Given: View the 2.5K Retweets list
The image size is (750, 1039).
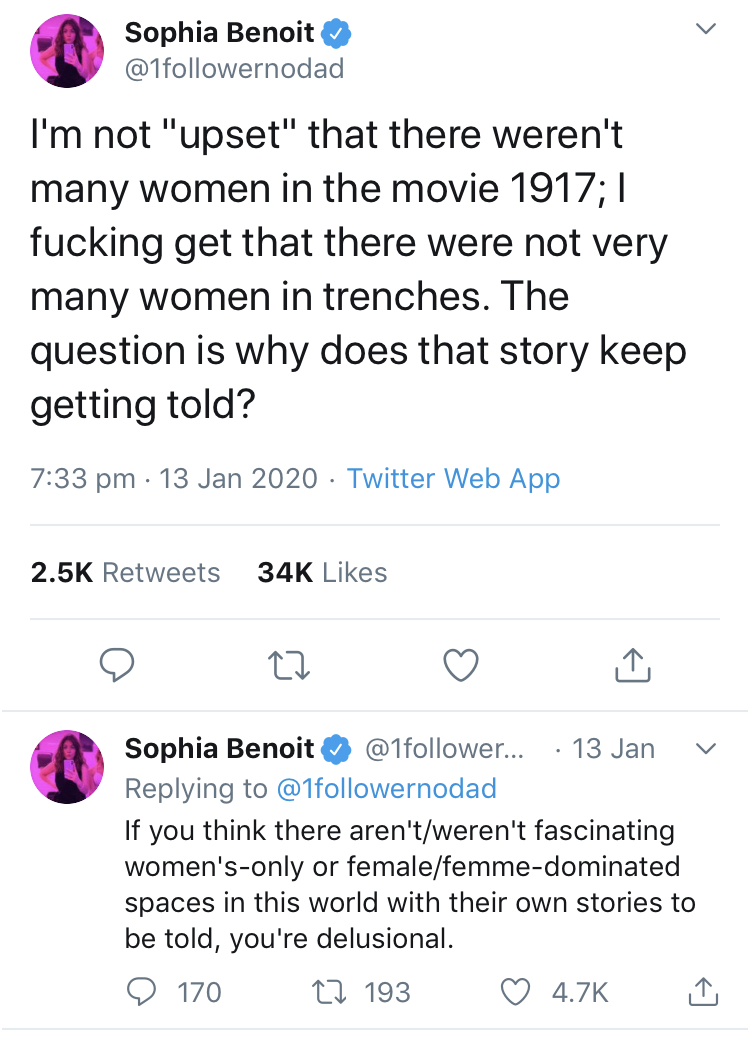Looking at the screenshot, I should point(126,573).
